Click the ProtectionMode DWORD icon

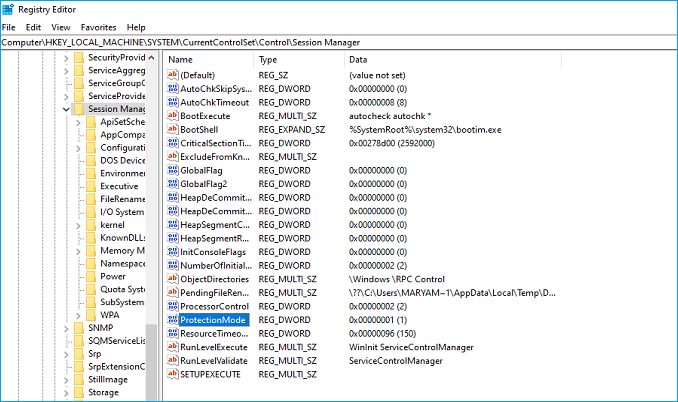(173, 319)
